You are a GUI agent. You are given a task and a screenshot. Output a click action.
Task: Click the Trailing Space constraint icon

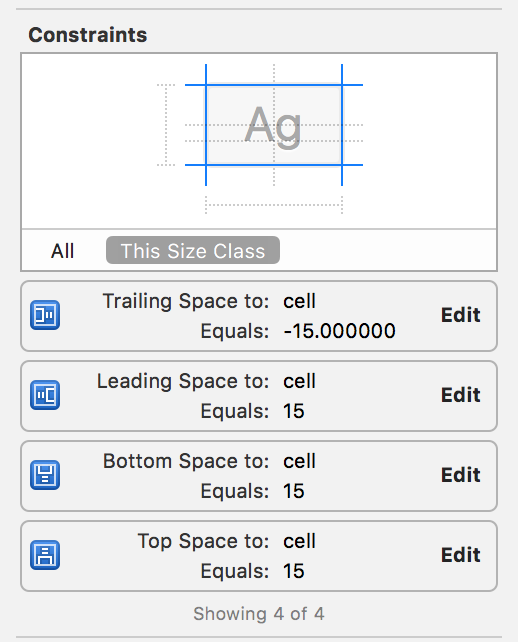click(x=45, y=315)
